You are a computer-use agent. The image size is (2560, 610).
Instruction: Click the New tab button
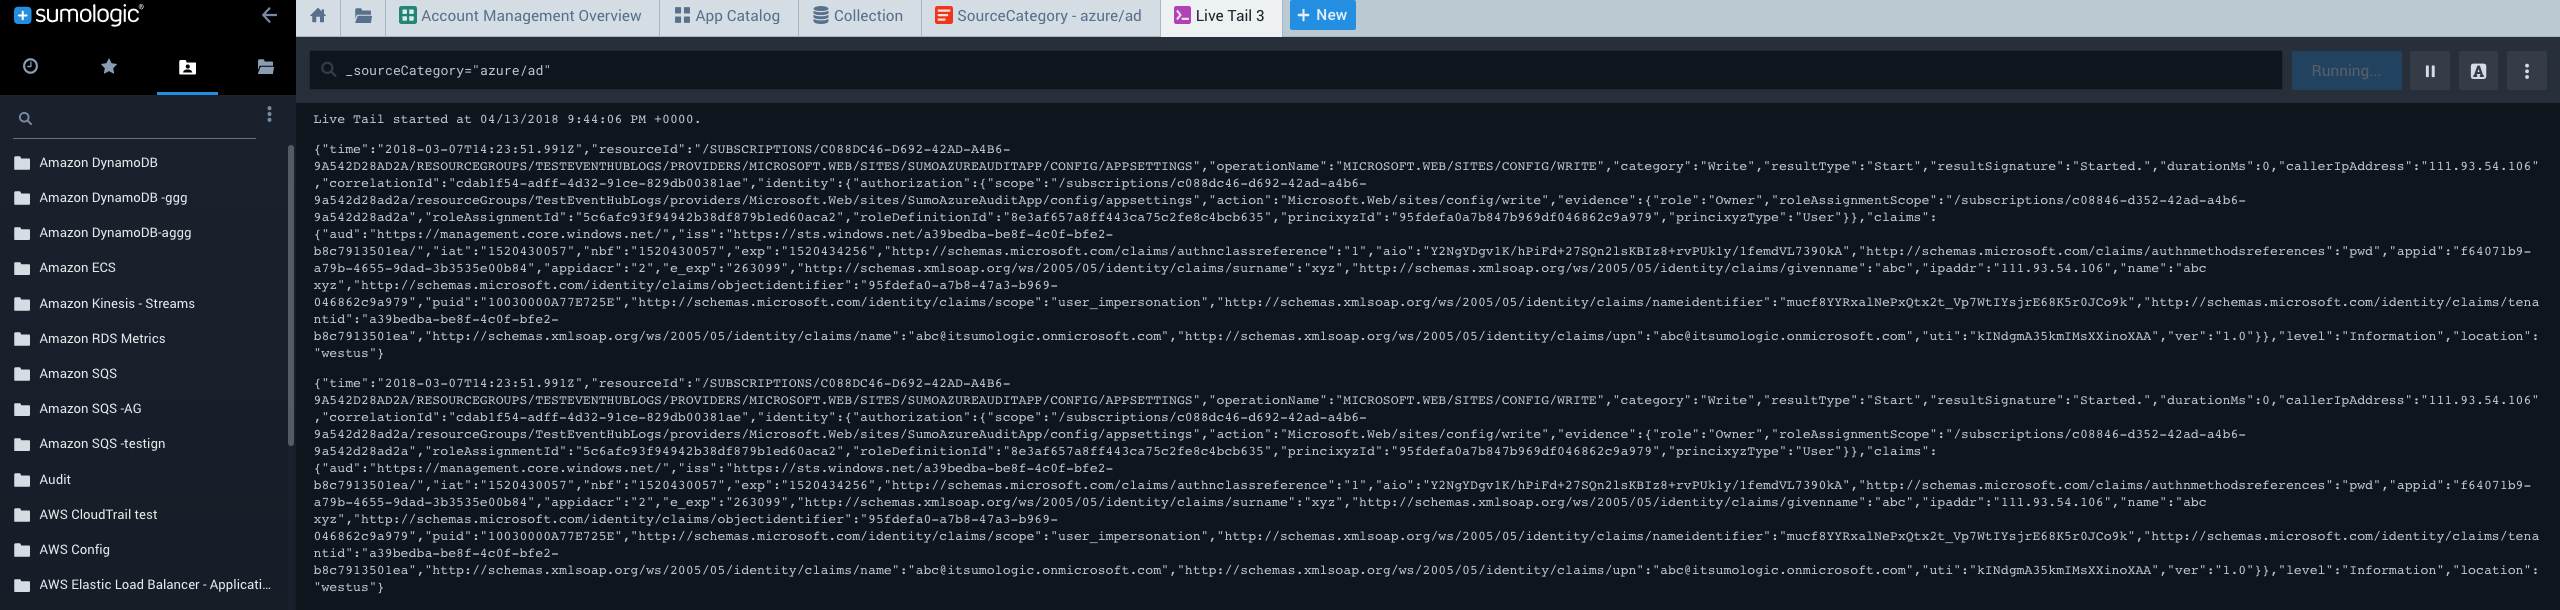[1321, 15]
